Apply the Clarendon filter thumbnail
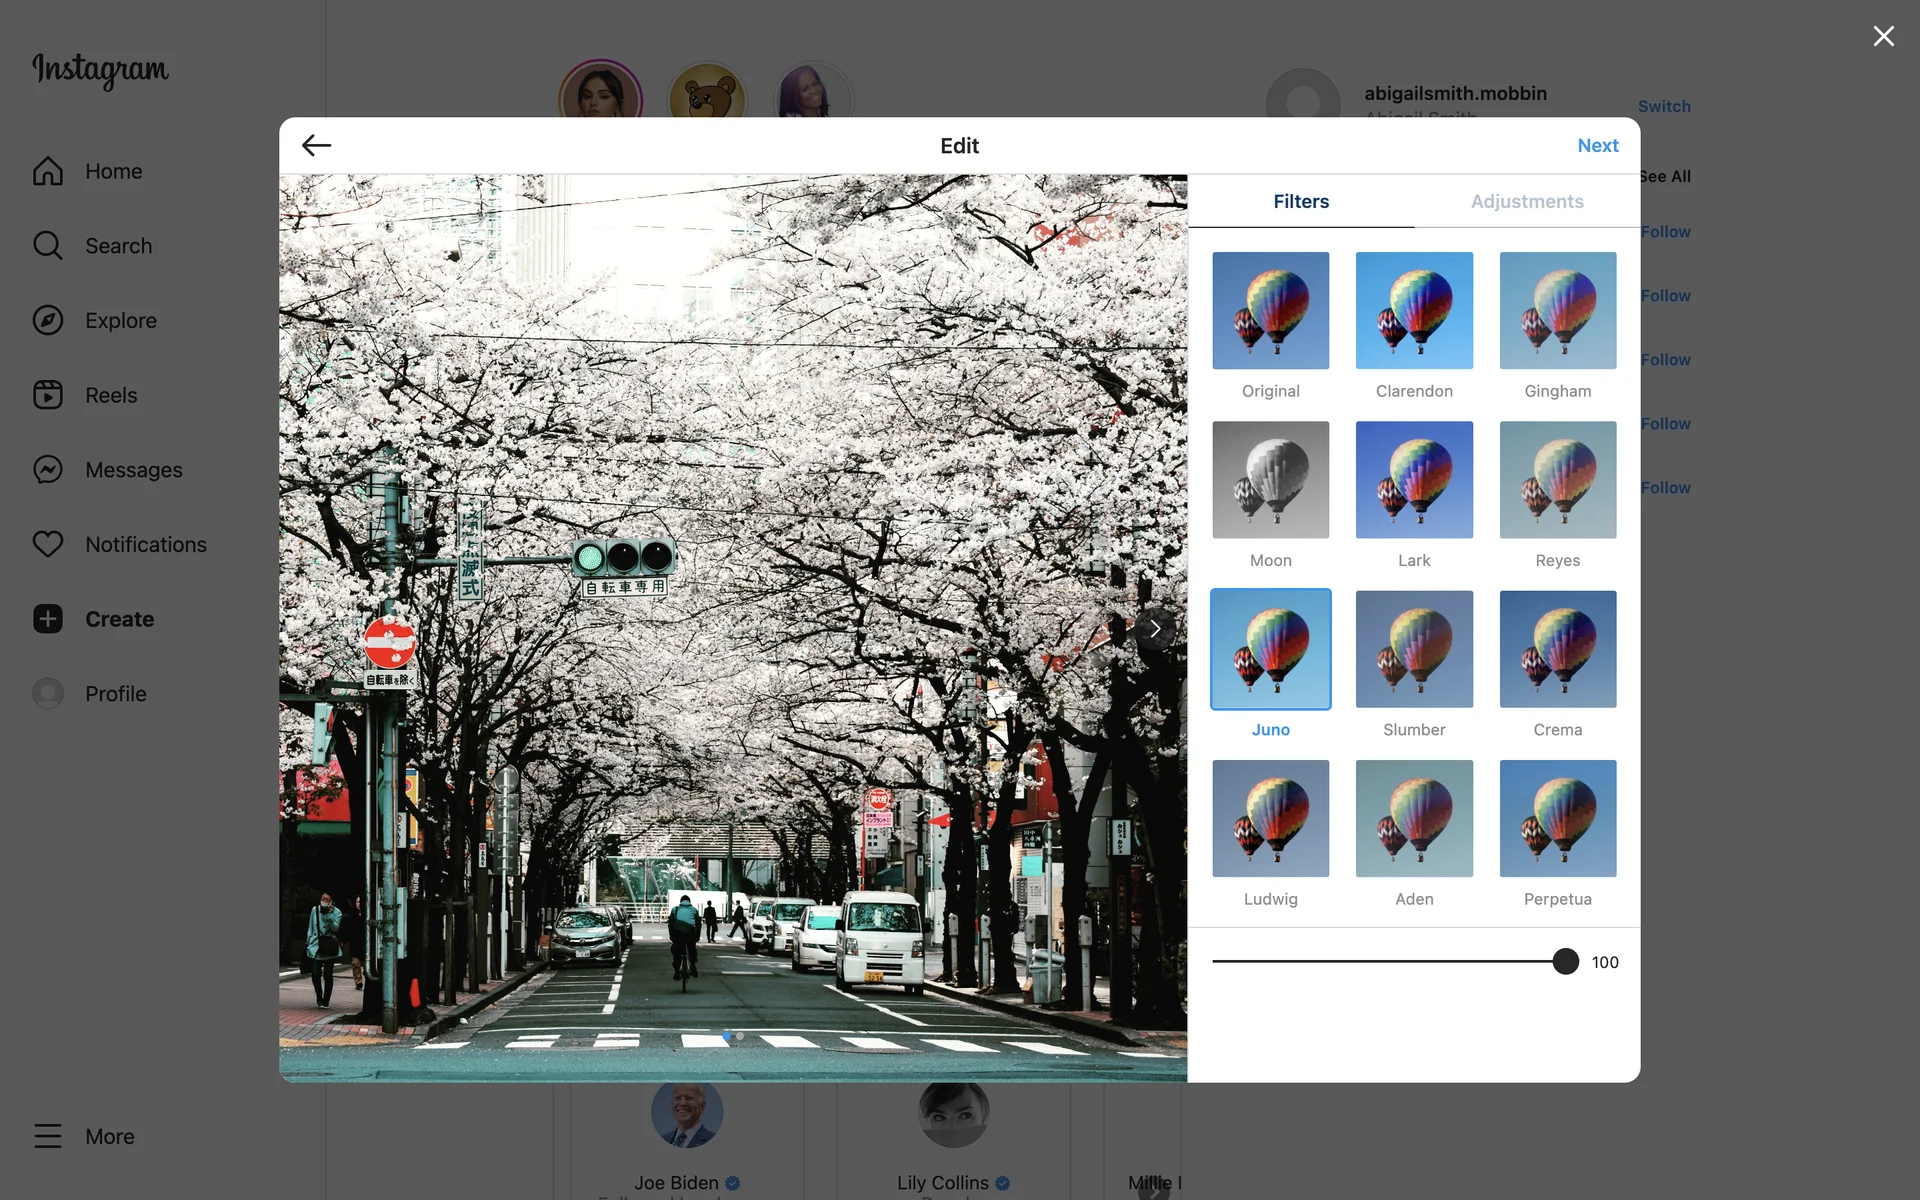1920x1200 pixels. coord(1414,311)
